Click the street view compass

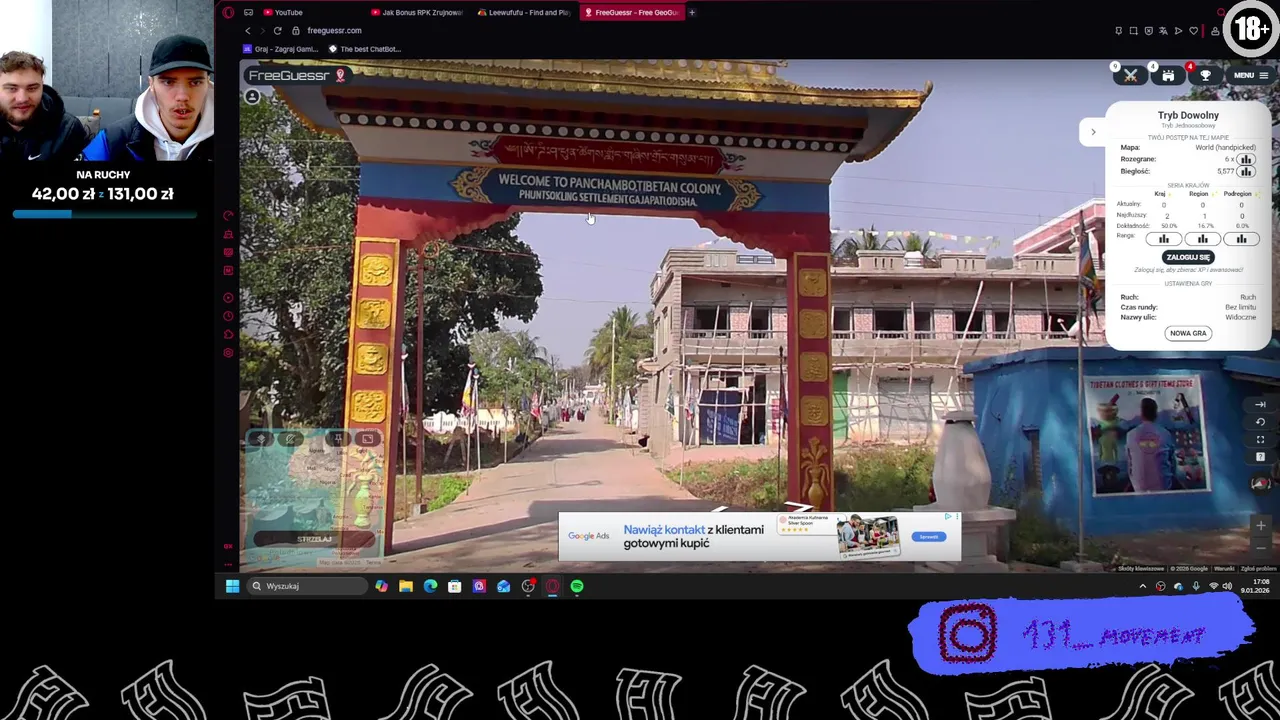click(x=1260, y=483)
